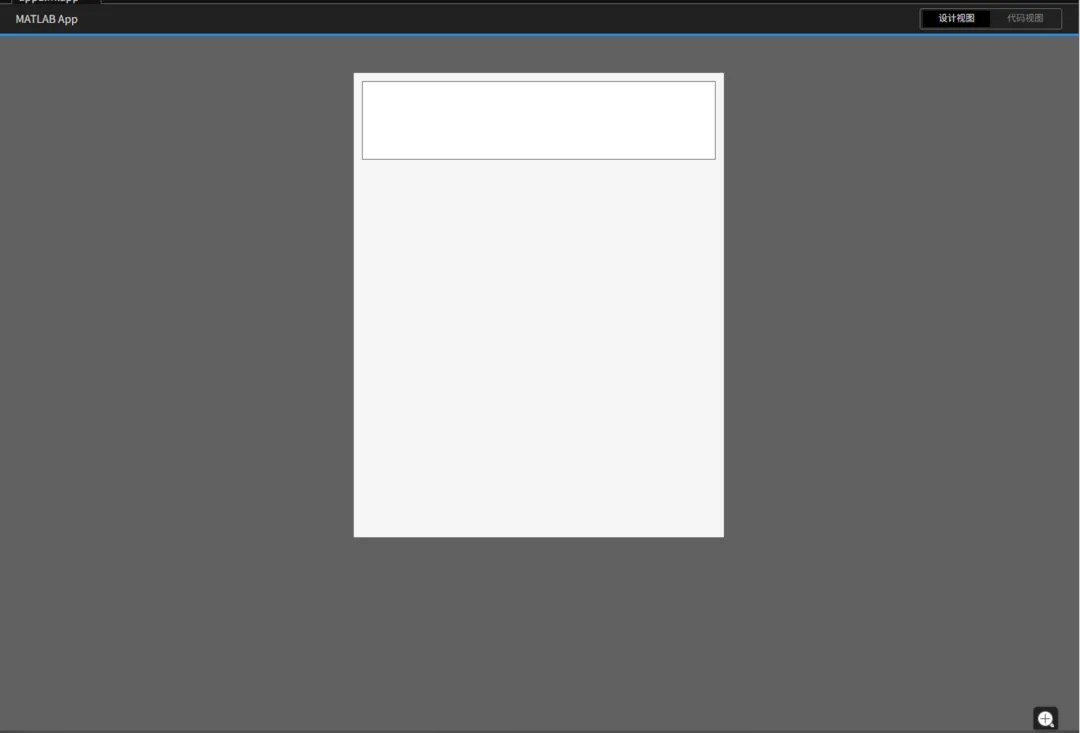Click the bottom edge of the app figure

539,536
